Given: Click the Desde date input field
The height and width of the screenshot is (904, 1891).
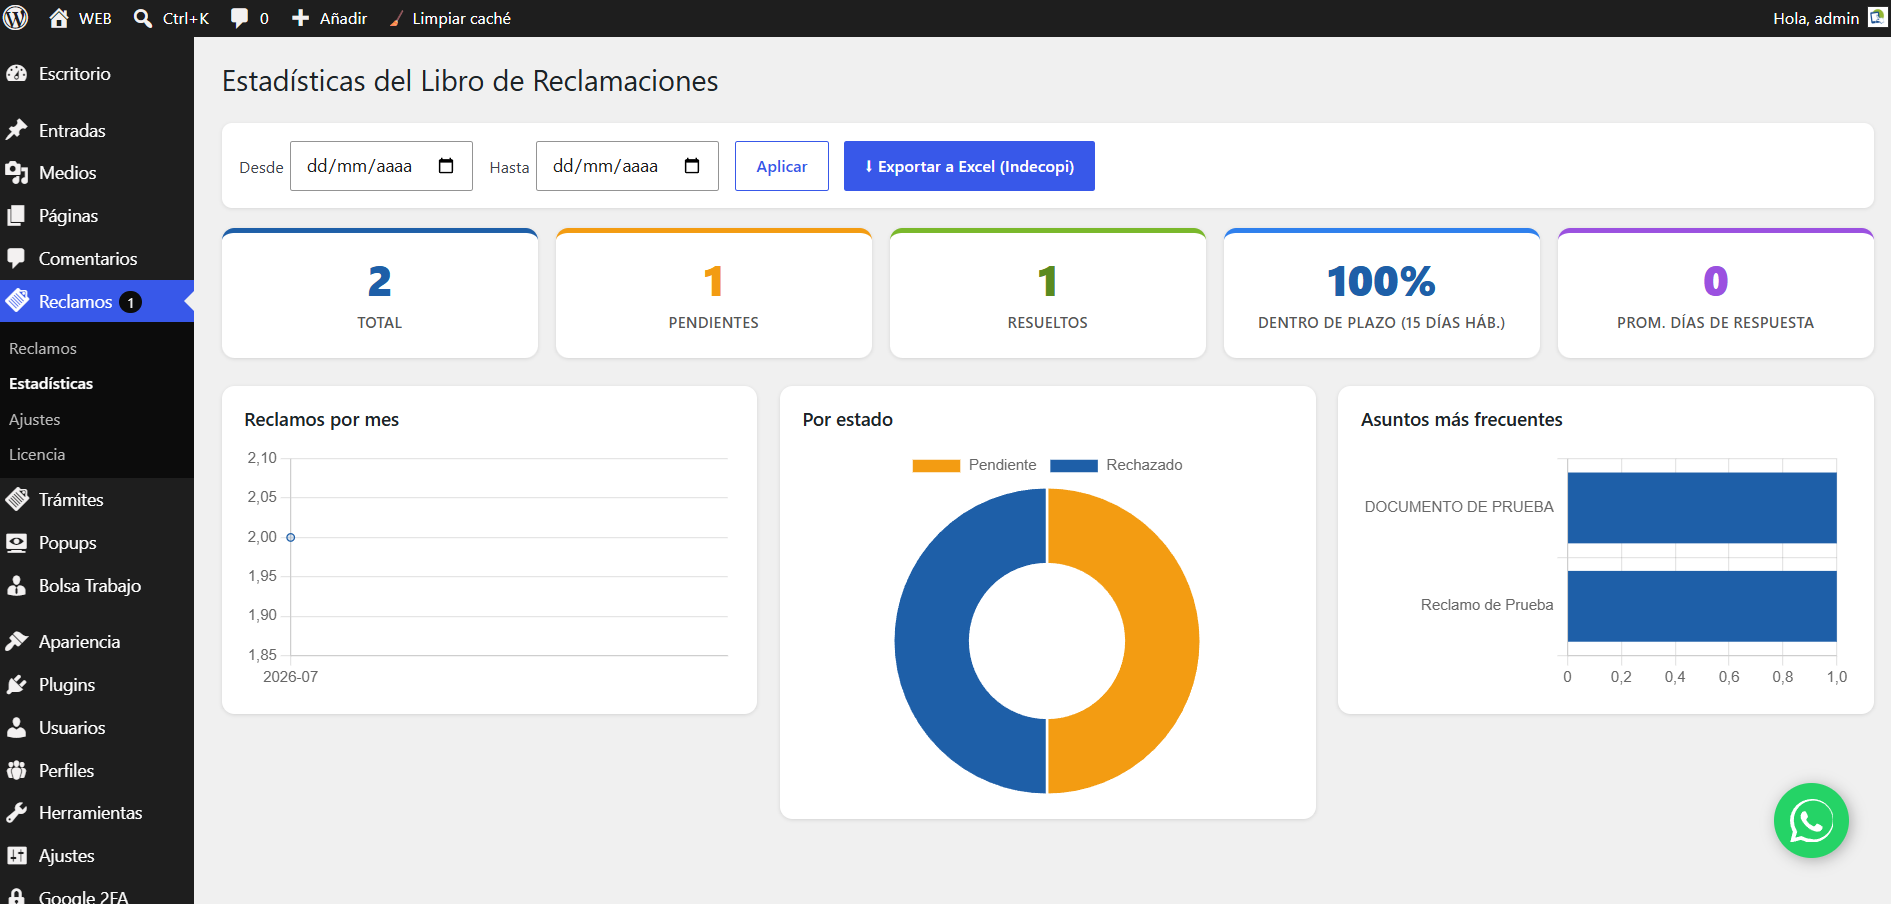Looking at the screenshot, I should 381,166.
